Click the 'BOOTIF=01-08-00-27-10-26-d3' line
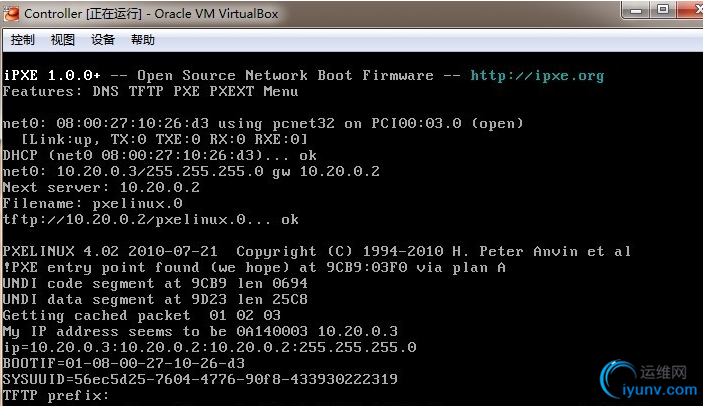The height and width of the screenshot is (406, 703). coord(124,363)
